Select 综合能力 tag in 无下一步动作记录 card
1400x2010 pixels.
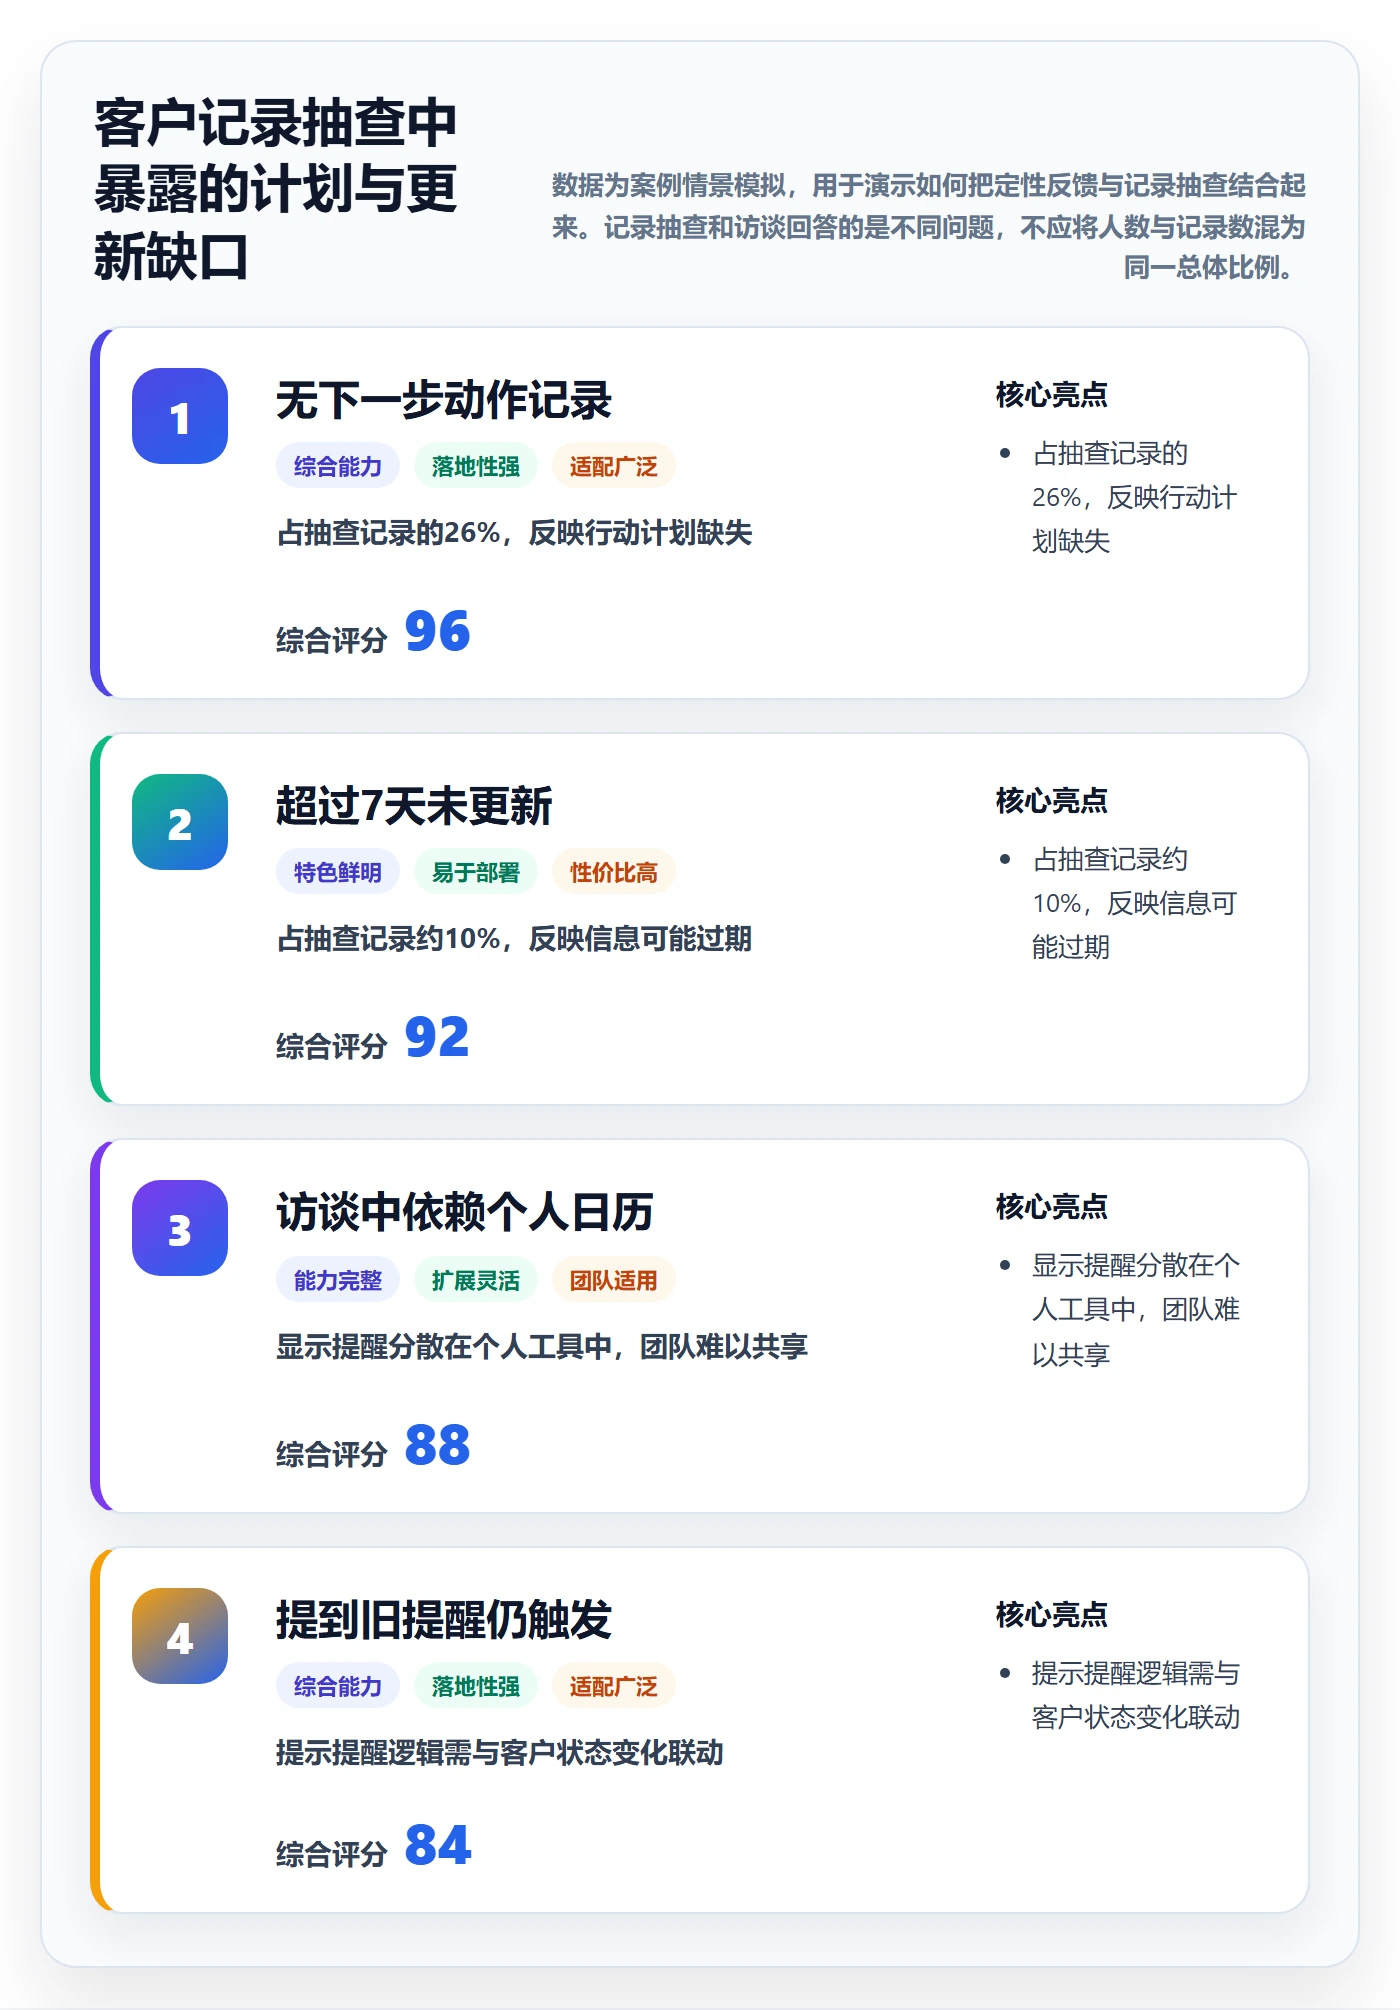(x=338, y=466)
